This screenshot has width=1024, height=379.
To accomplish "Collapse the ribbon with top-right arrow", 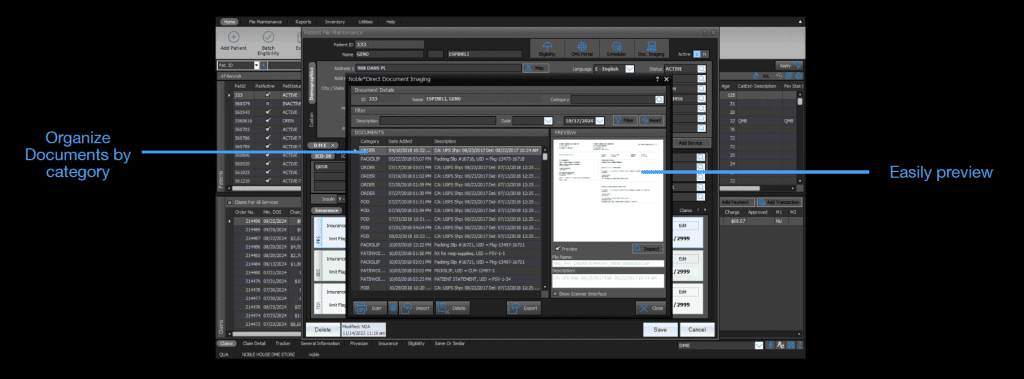I will pos(800,22).
